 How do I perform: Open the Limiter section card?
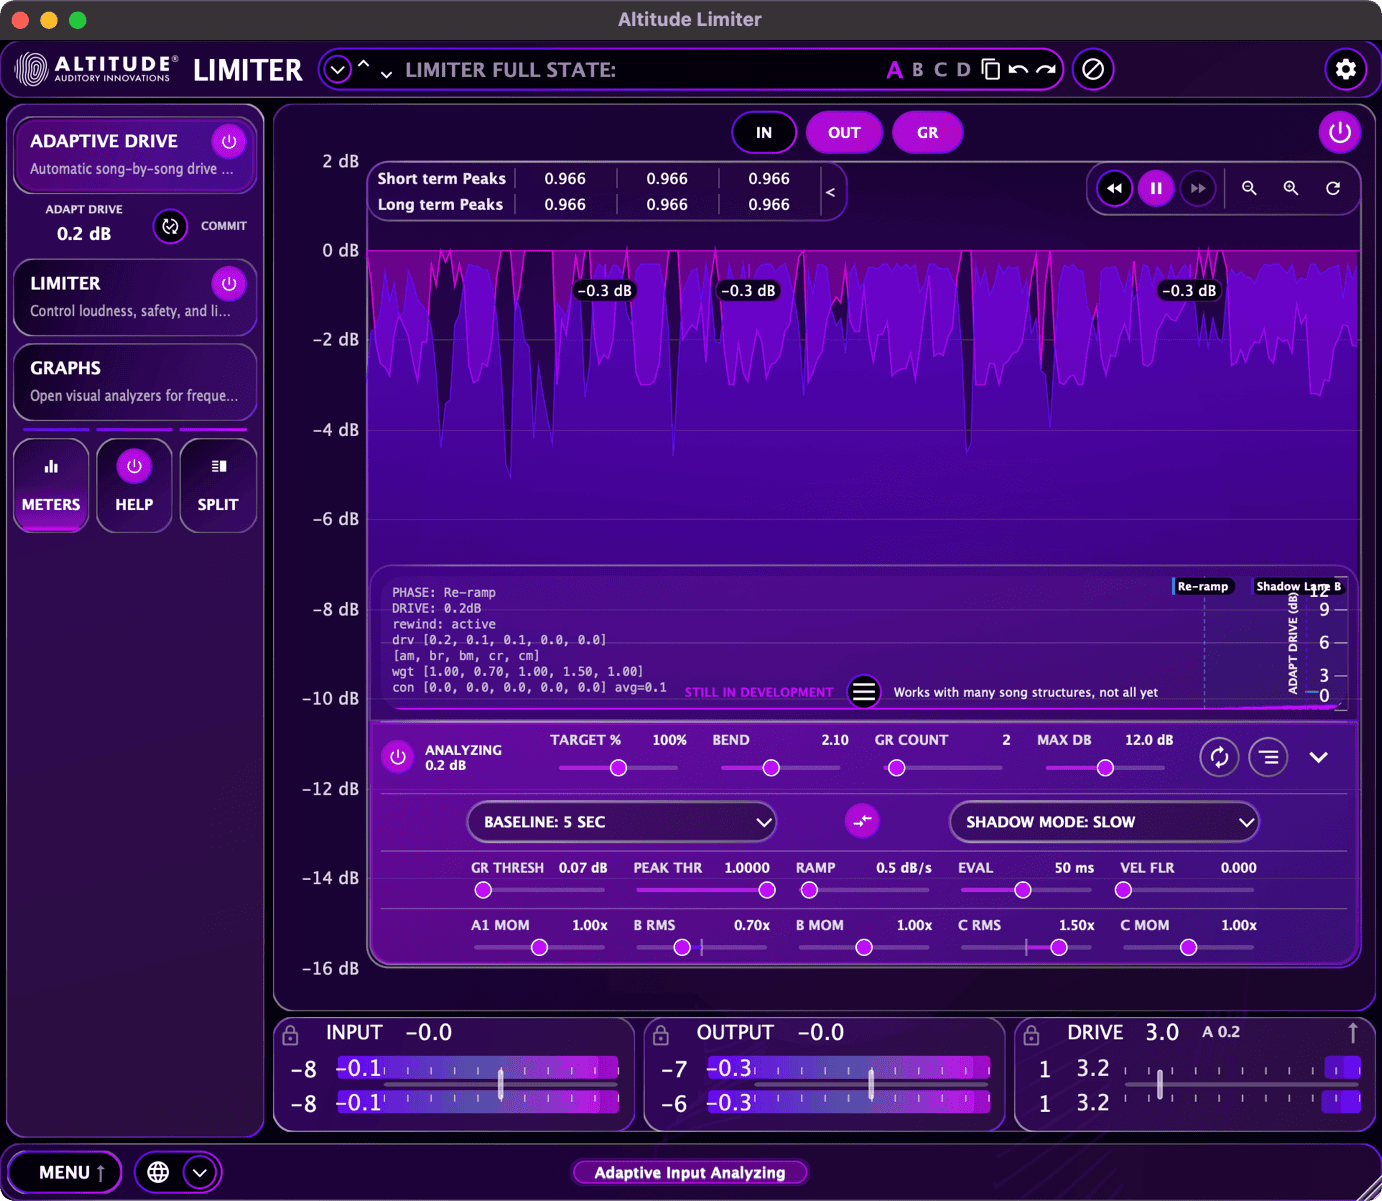click(135, 297)
